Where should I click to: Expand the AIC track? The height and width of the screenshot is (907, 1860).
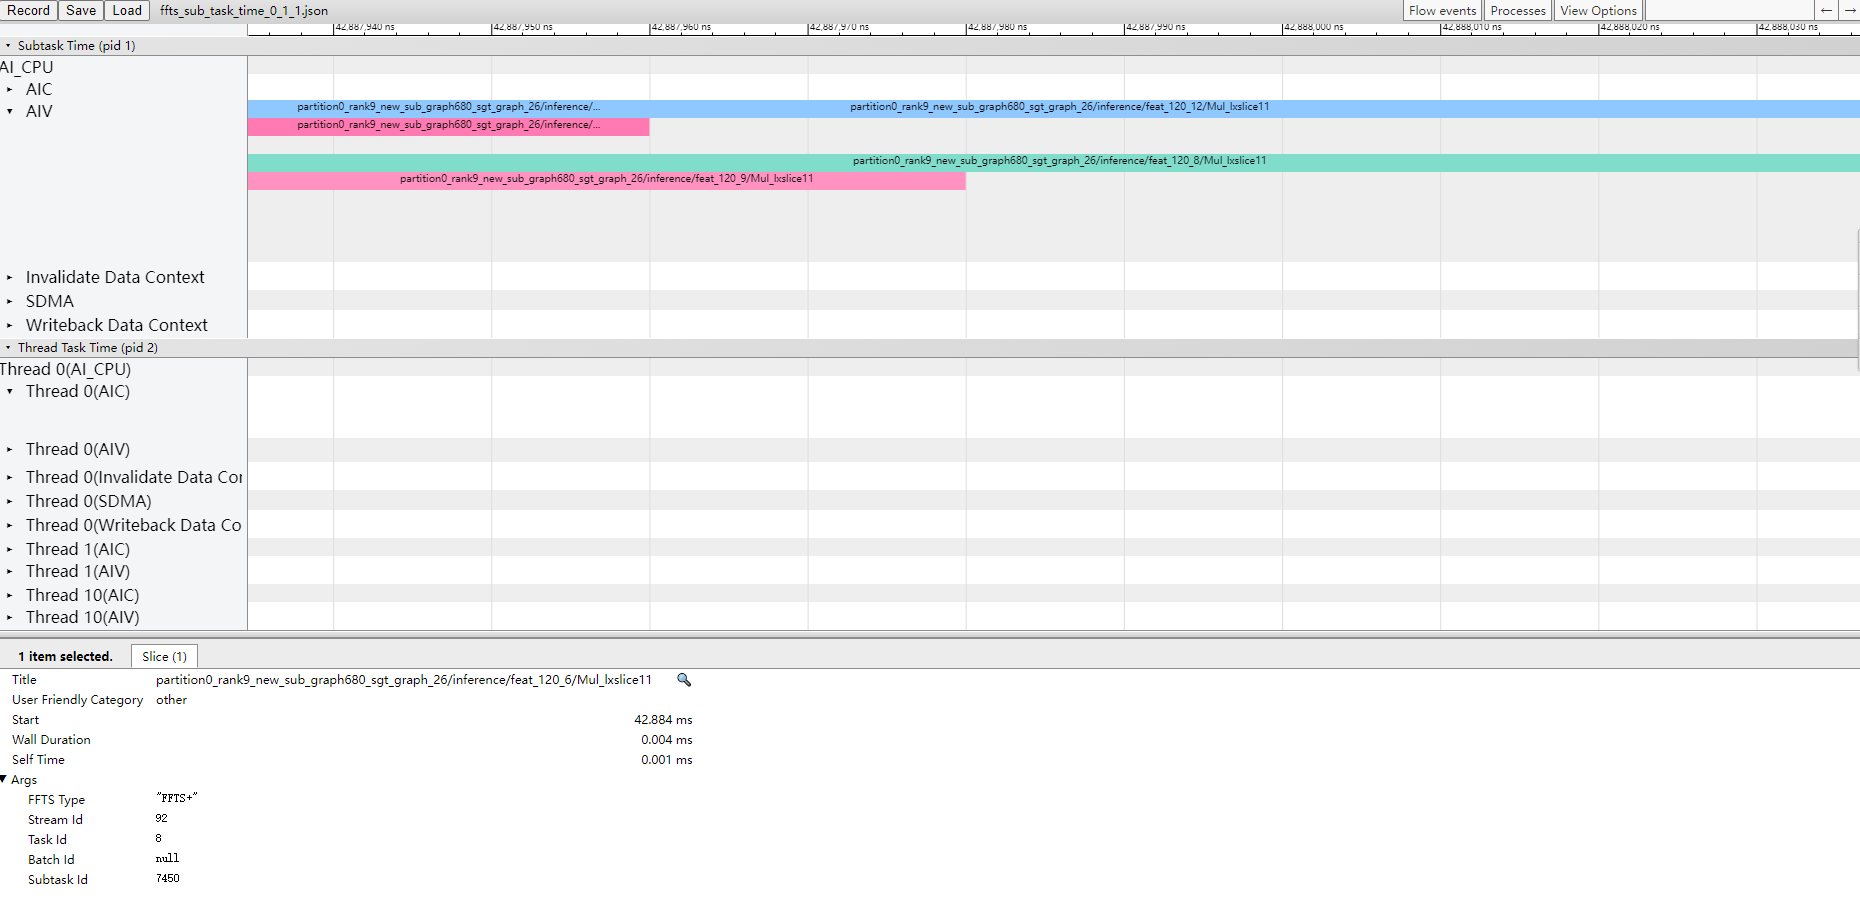[x=10, y=90]
